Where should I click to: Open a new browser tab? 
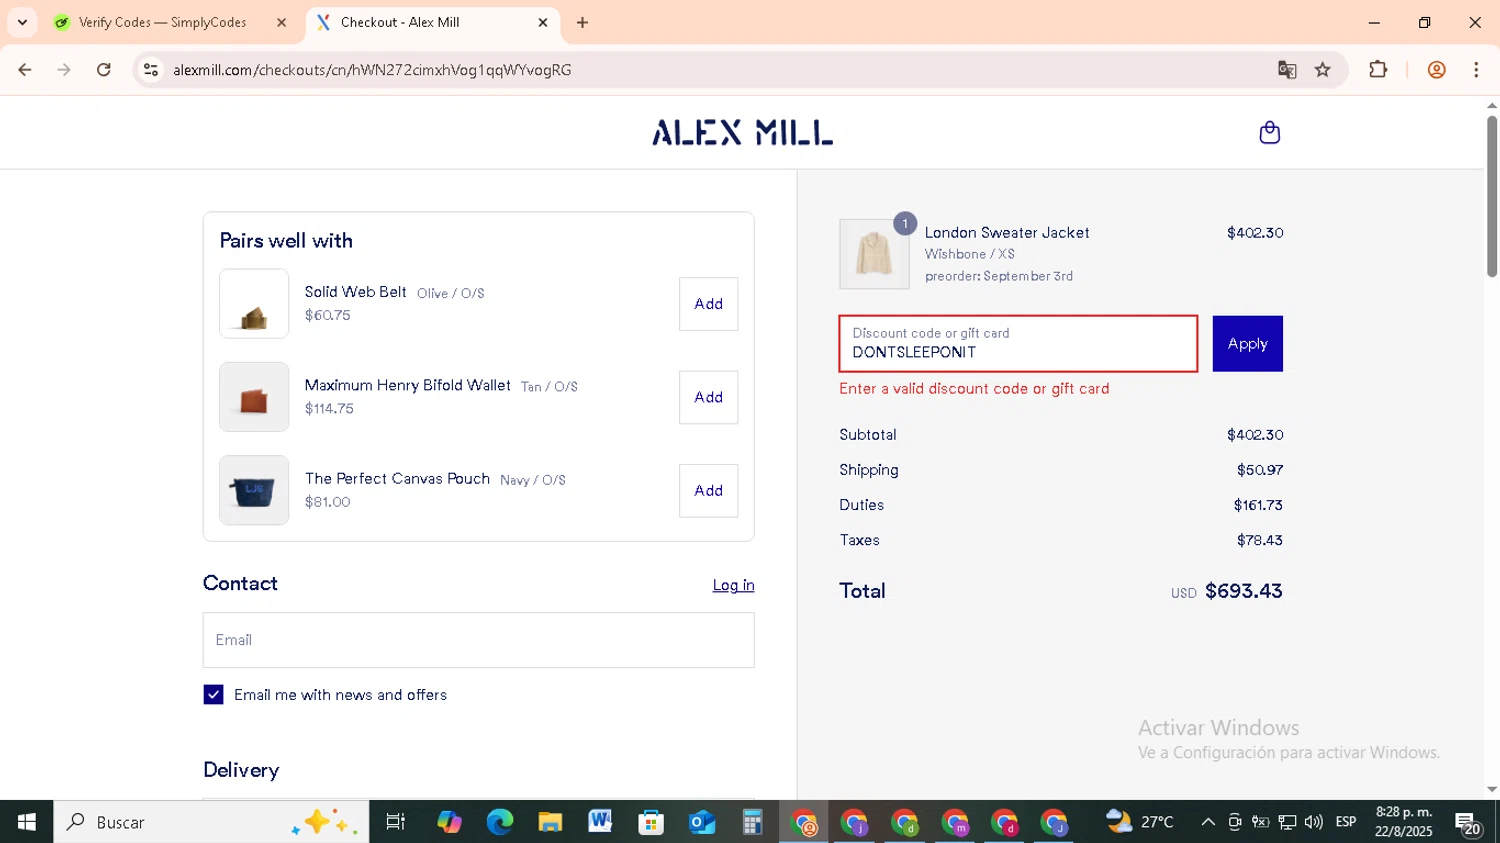[583, 22]
